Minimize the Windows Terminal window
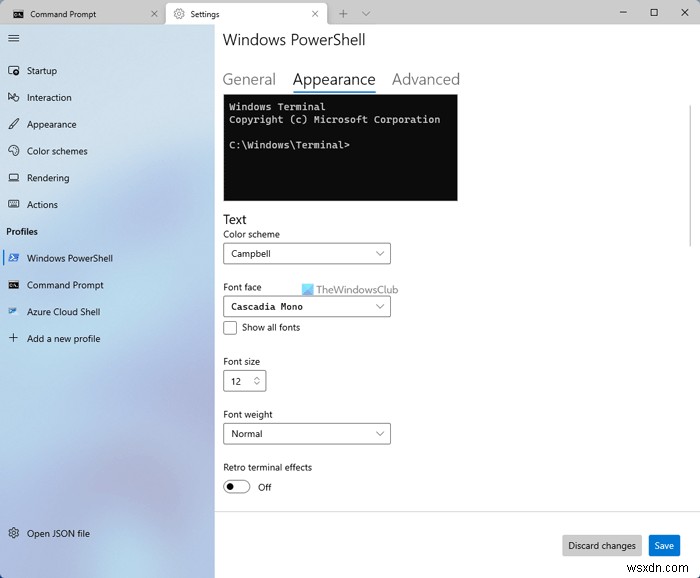 [x=623, y=12]
